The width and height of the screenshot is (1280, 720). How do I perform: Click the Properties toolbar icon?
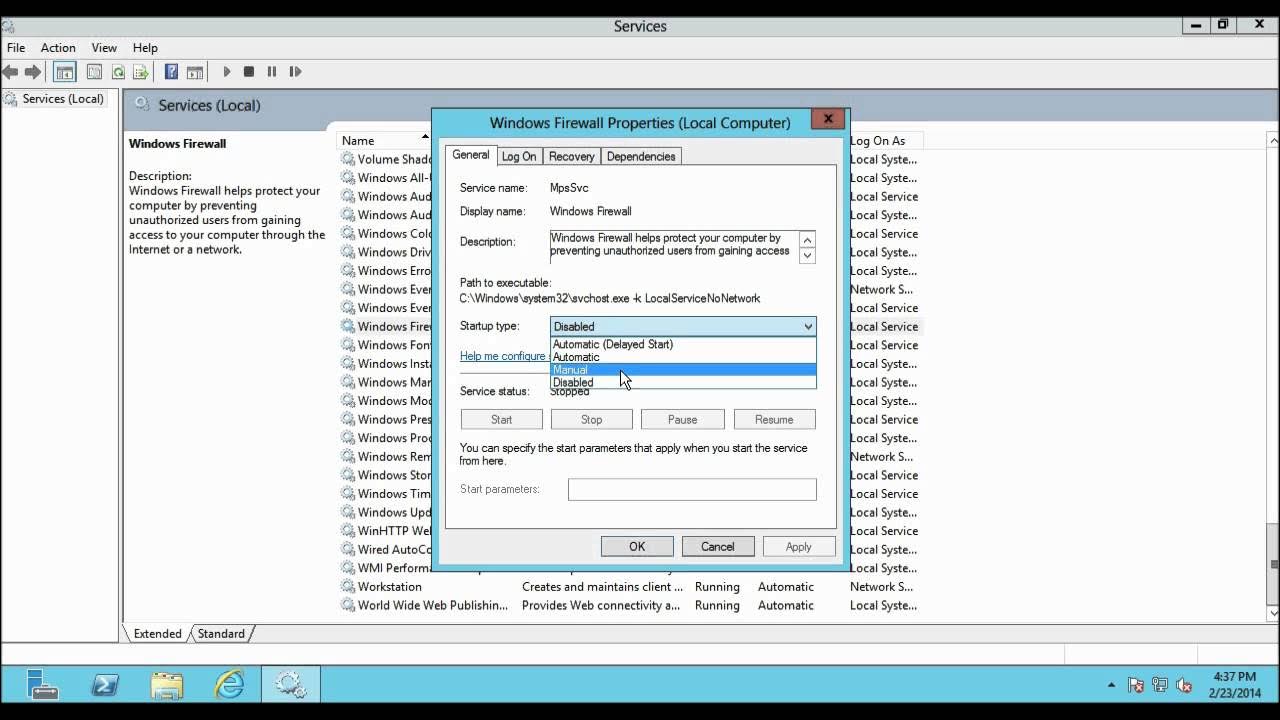pos(94,72)
